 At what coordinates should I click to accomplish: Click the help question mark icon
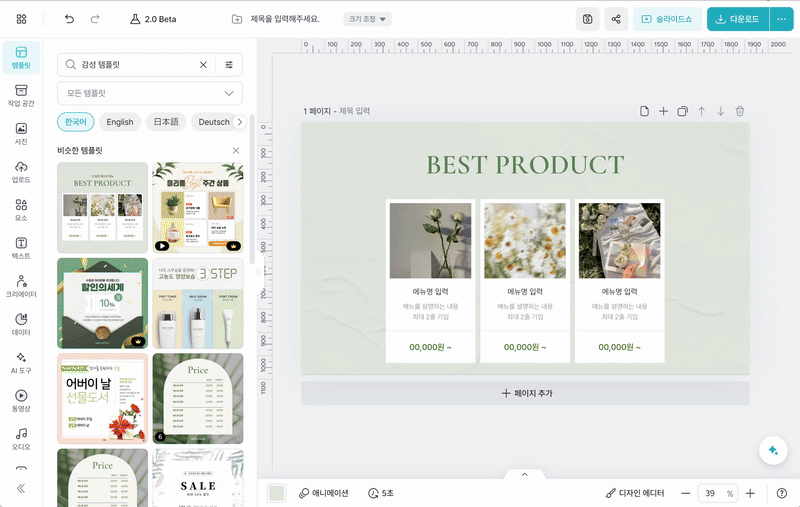[781, 494]
